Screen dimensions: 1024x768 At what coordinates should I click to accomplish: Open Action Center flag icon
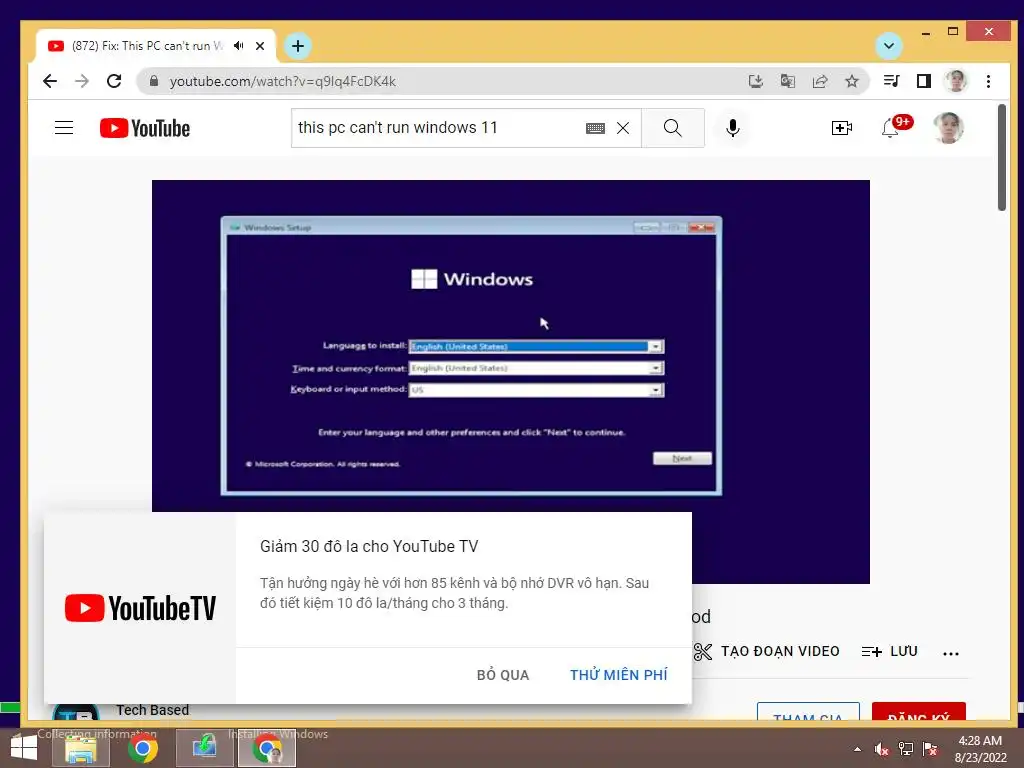pyautogui.click(x=930, y=749)
